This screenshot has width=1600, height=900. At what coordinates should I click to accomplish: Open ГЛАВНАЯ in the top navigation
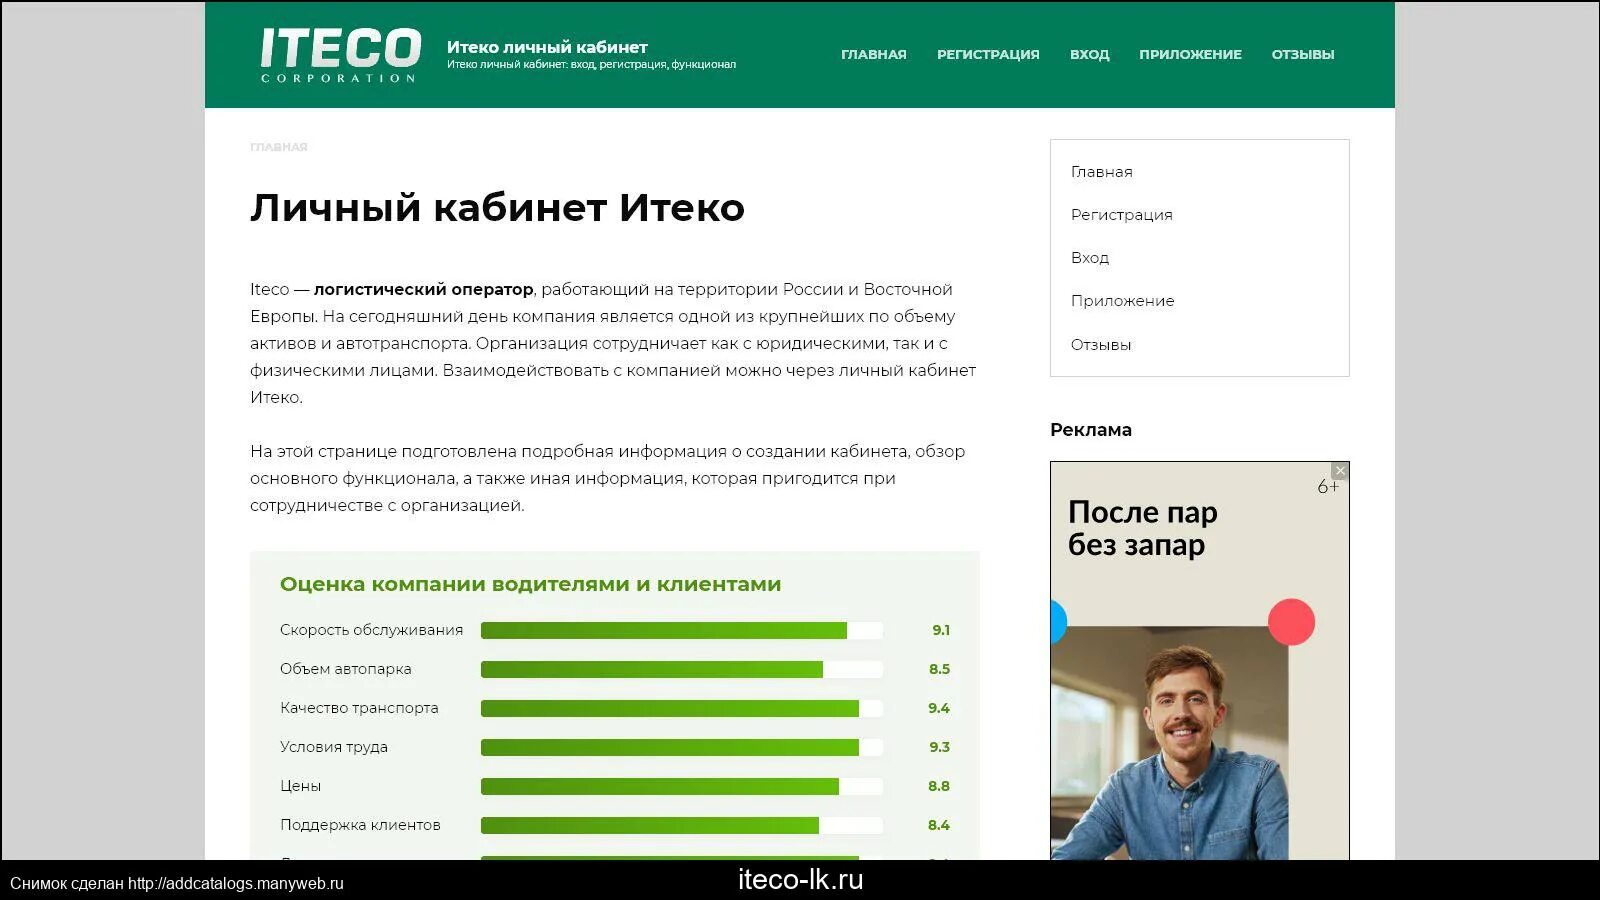(x=873, y=55)
